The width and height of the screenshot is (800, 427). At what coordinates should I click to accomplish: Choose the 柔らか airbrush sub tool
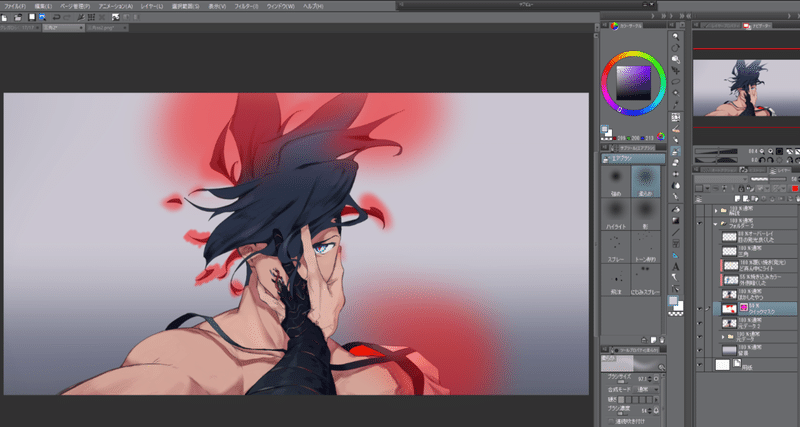coord(645,182)
